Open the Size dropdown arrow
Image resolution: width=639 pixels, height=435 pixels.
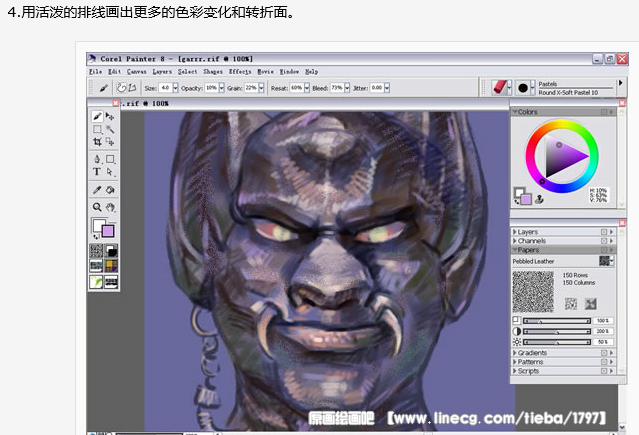click(x=176, y=88)
